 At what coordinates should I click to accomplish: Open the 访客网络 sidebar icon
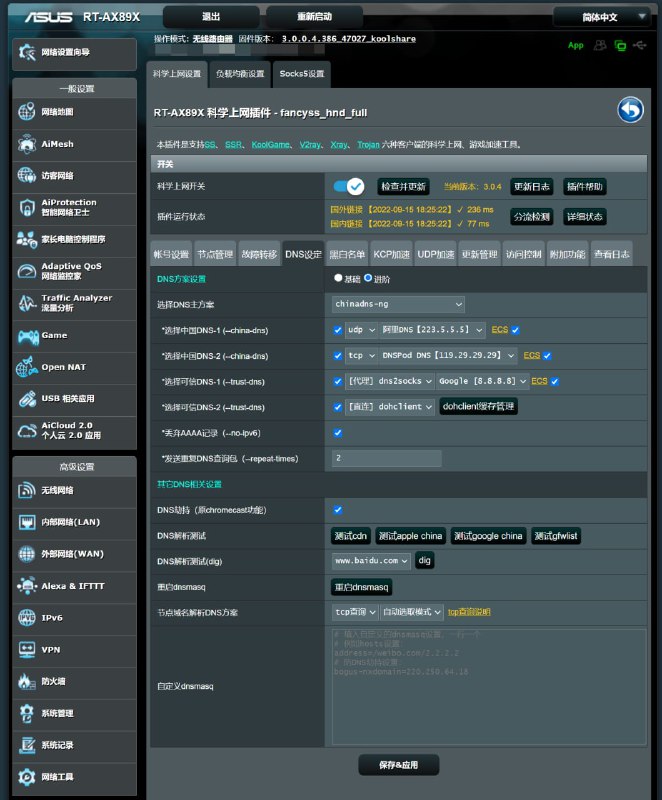tap(27, 176)
